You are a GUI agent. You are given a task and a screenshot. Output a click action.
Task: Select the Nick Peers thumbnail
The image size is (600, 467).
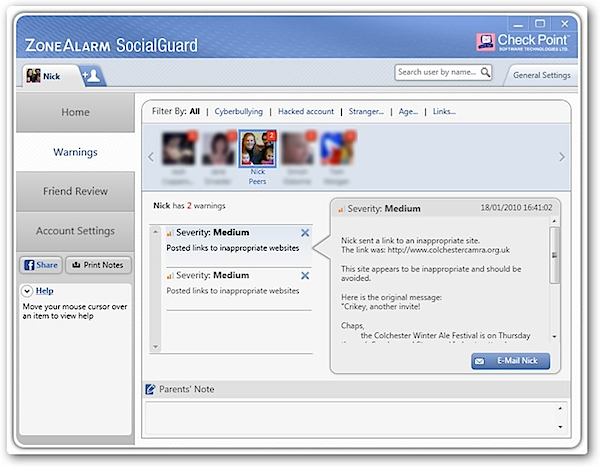coord(257,149)
